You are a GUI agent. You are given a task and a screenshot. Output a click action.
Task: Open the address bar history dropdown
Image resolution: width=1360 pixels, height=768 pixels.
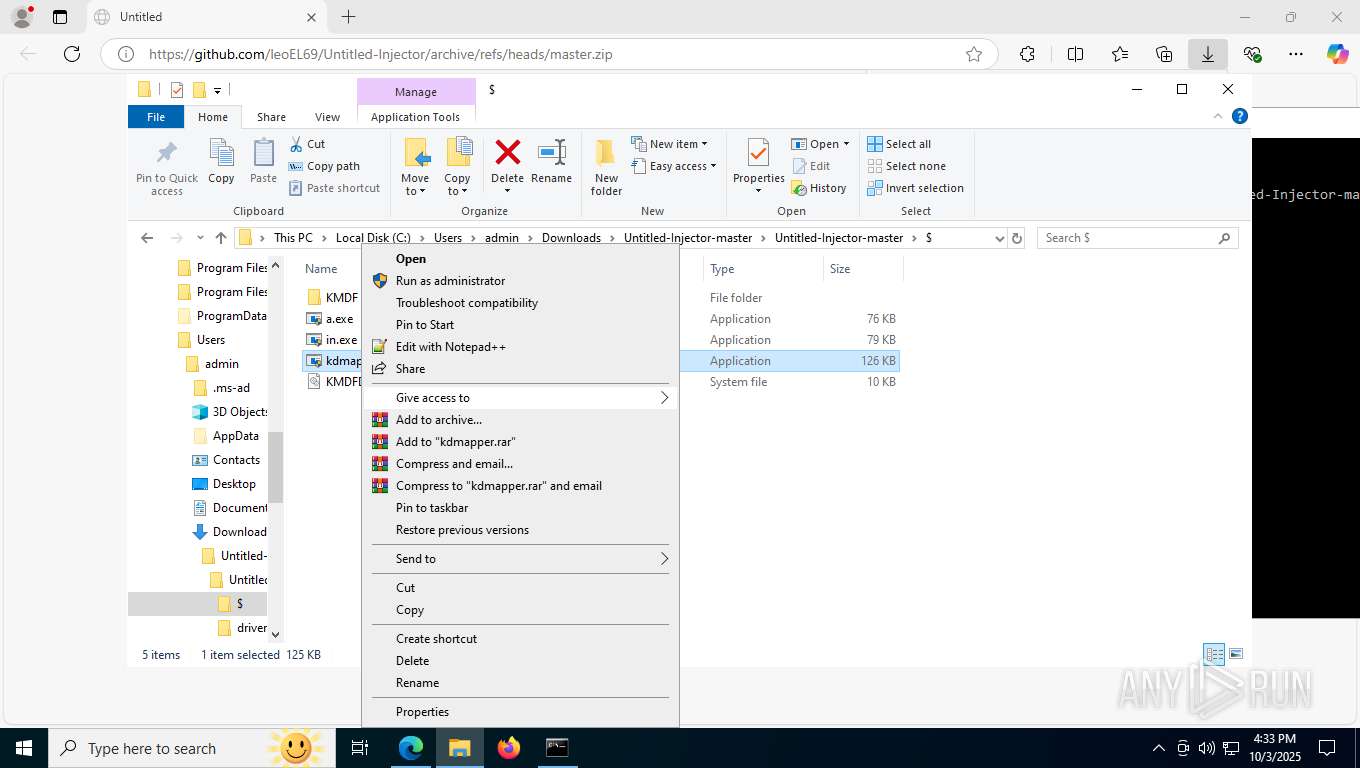click(999, 238)
